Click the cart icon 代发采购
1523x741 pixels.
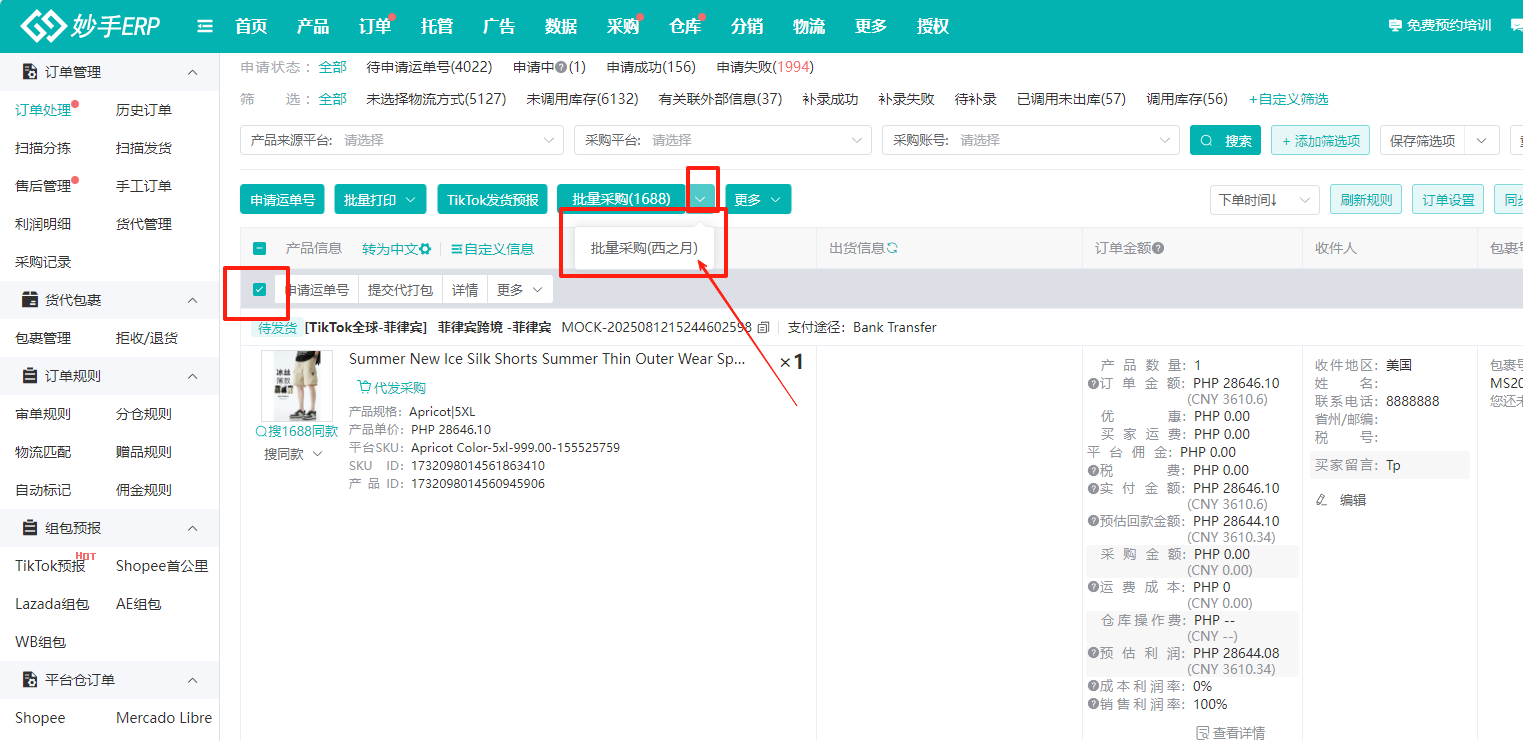pyautogui.click(x=364, y=388)
